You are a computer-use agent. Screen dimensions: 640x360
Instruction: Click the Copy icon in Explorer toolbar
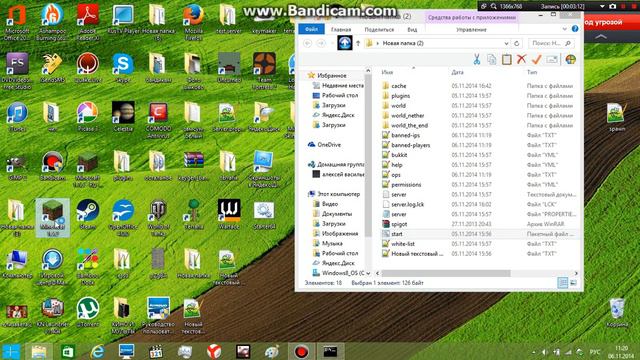click(x=492, y=60)
